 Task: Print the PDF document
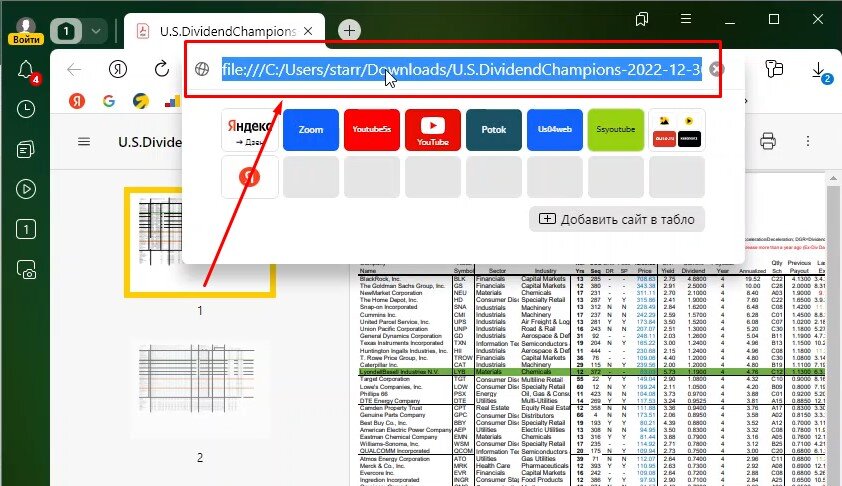click(x=768, y=141)
